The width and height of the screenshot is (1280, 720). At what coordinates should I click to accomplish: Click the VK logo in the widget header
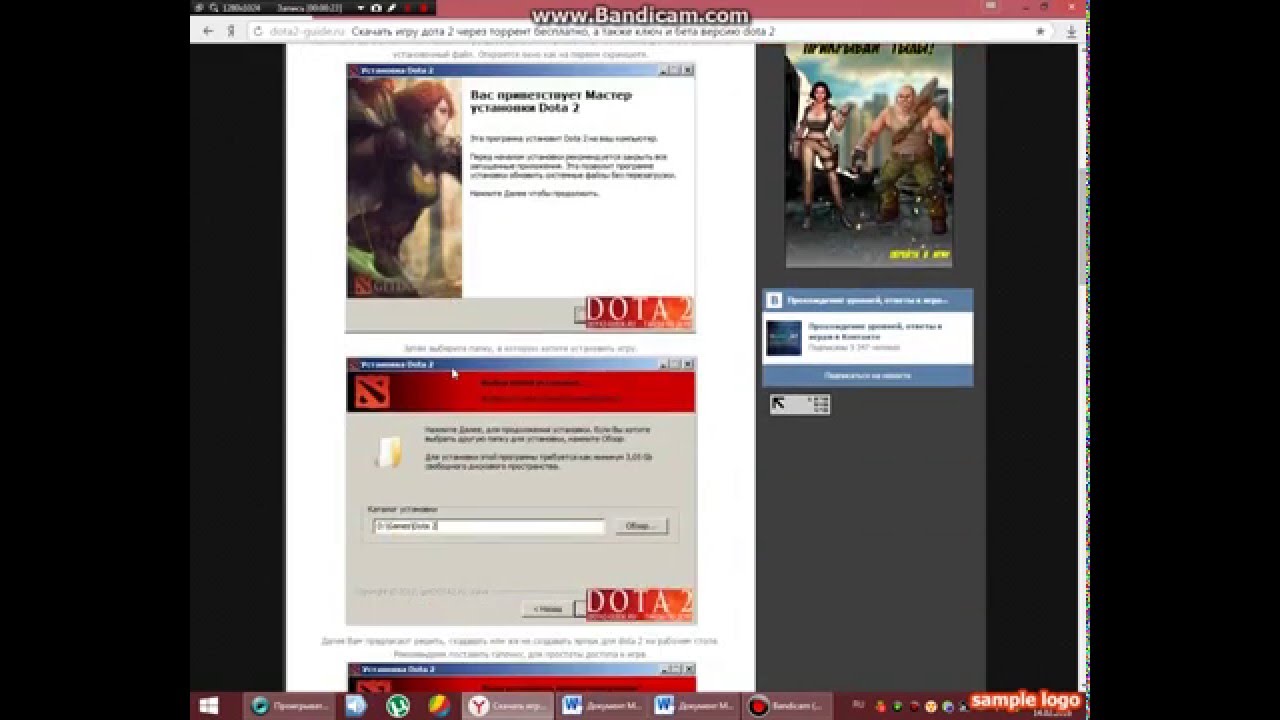click(773, 300)
